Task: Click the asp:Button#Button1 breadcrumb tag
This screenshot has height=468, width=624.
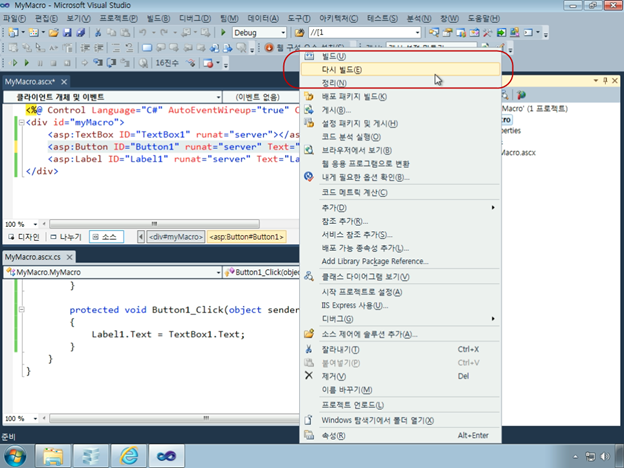Action: [246, 237]
